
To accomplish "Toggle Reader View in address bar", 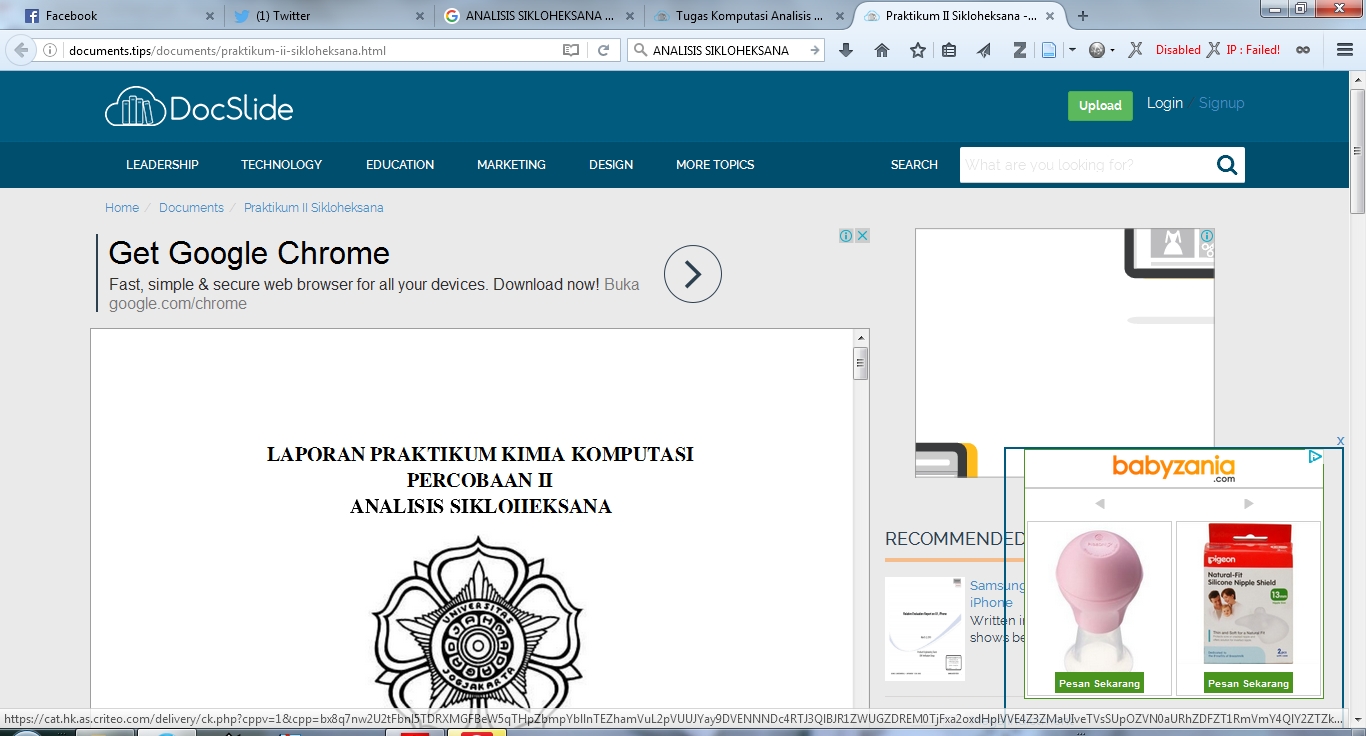I will 571,50.
